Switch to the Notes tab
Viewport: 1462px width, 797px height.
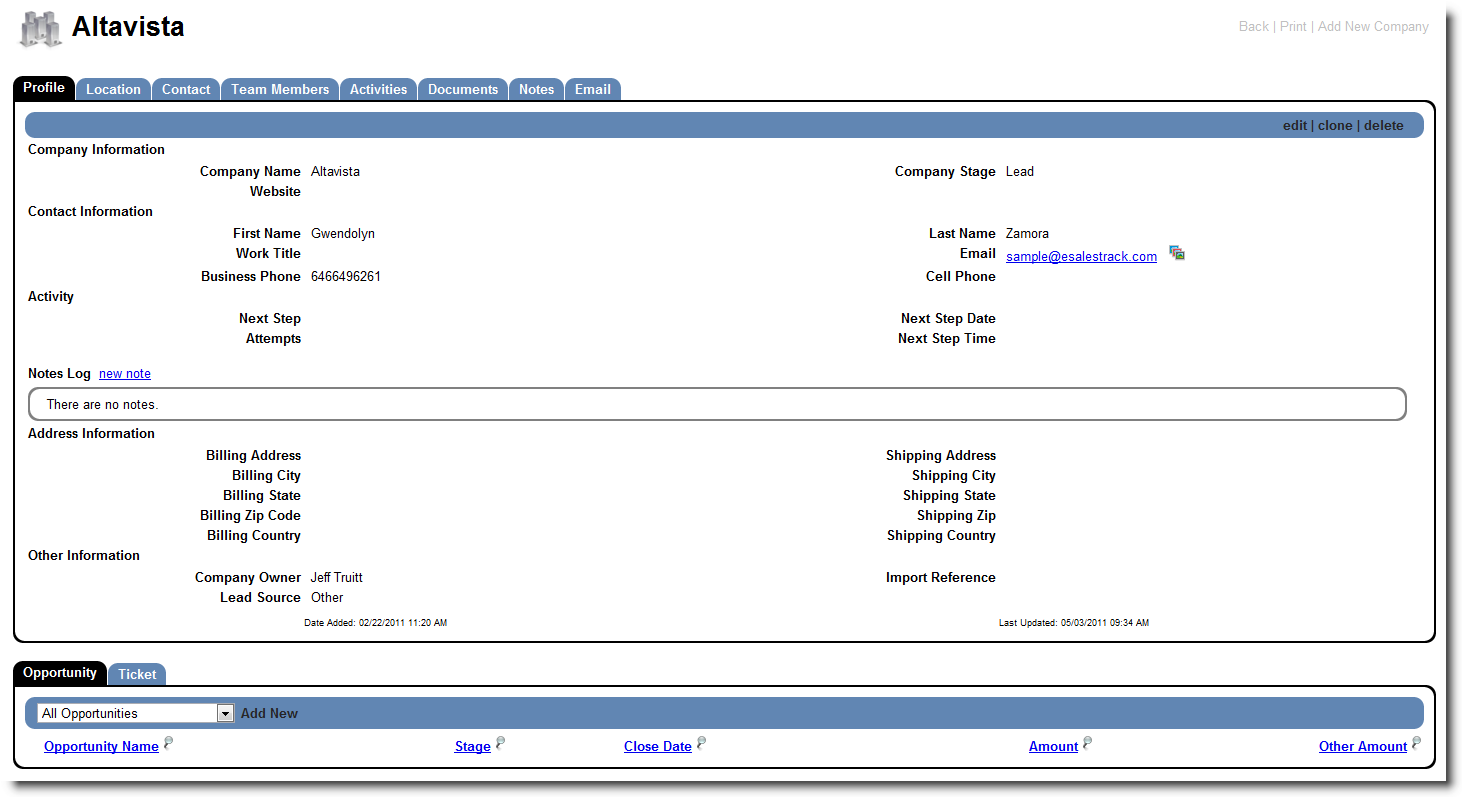click(536, 89)
